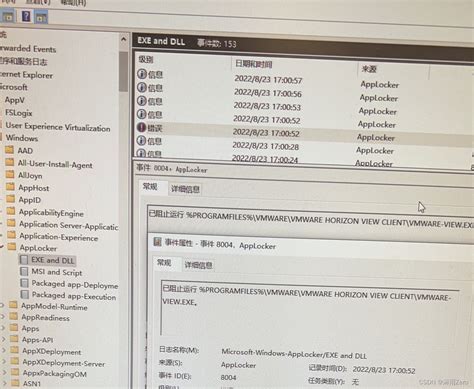Open the AppReadiness folder icon
The image size is (474, 389).
coord(14,316)
